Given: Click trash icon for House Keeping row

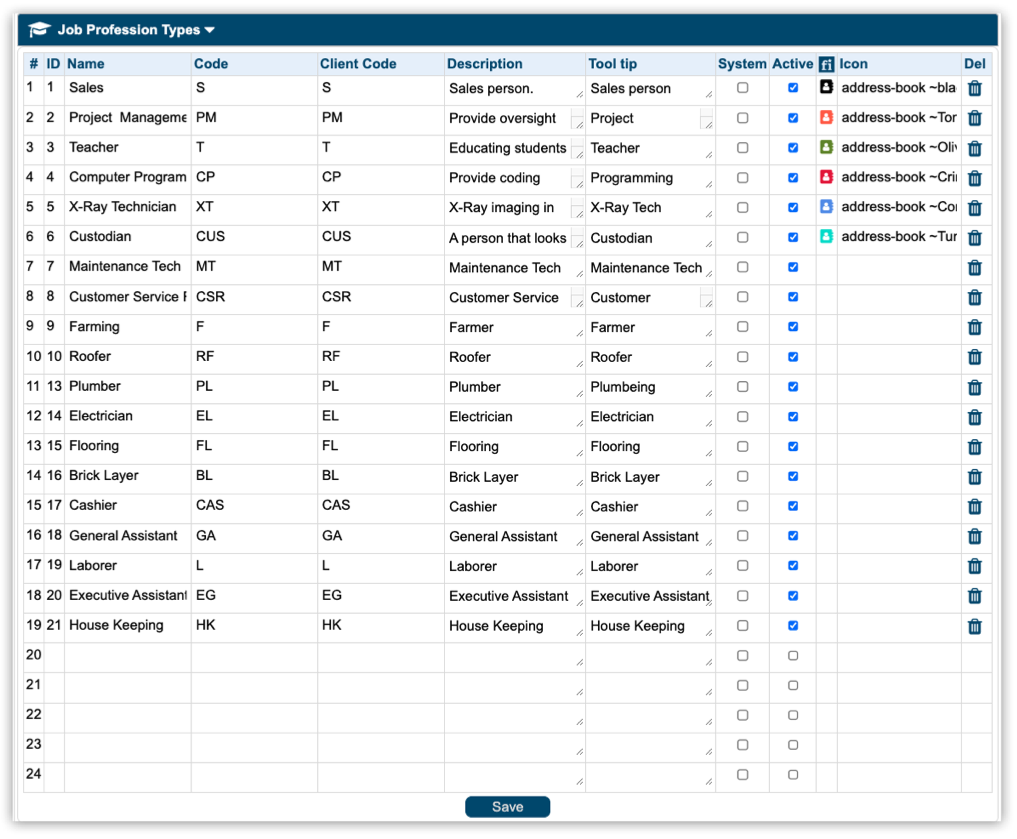Looking at the screenshot, I should (974, 627).
